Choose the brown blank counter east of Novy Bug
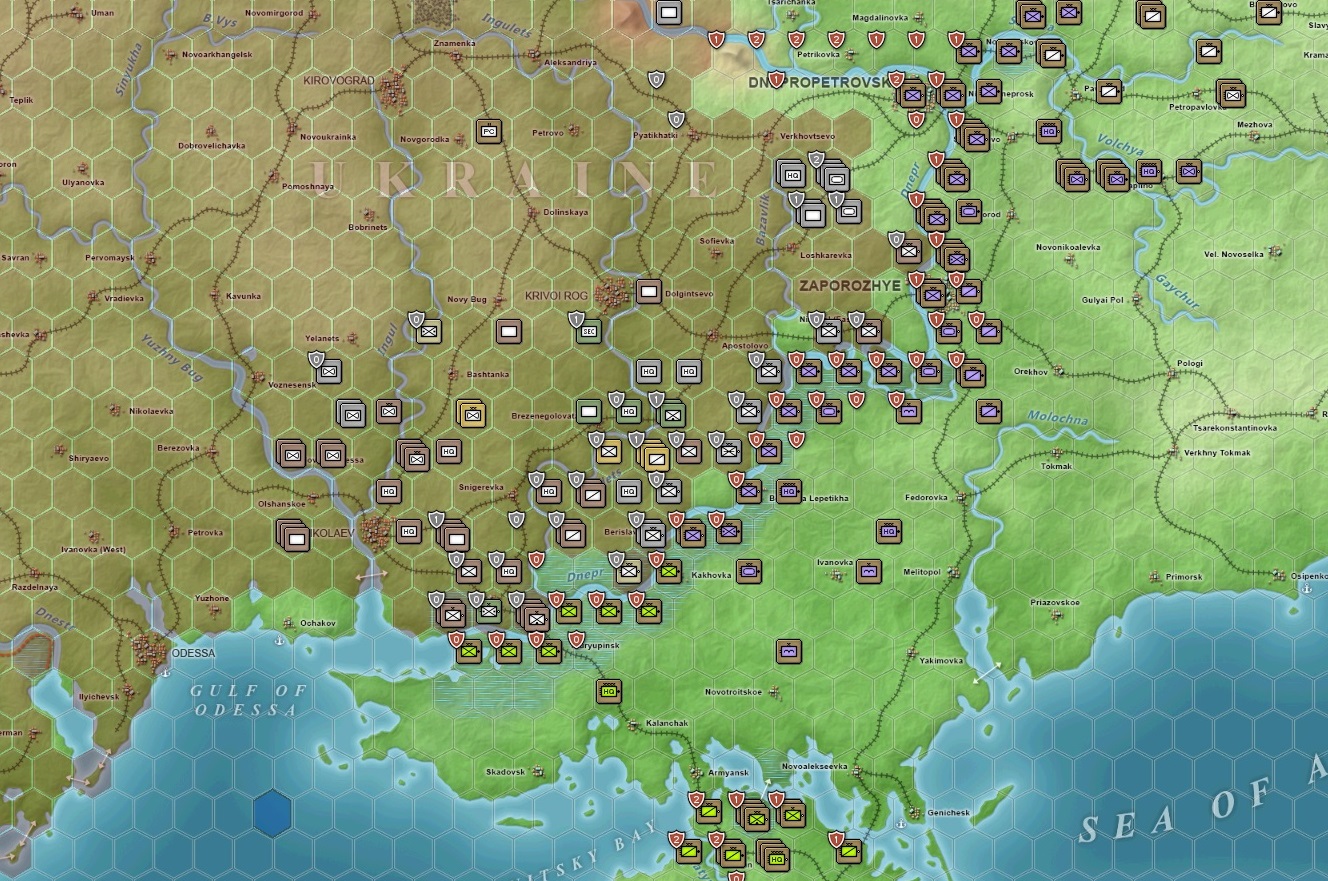This screenshot has height=881, width=1328. pyautogui.click(x=509, y=331)
